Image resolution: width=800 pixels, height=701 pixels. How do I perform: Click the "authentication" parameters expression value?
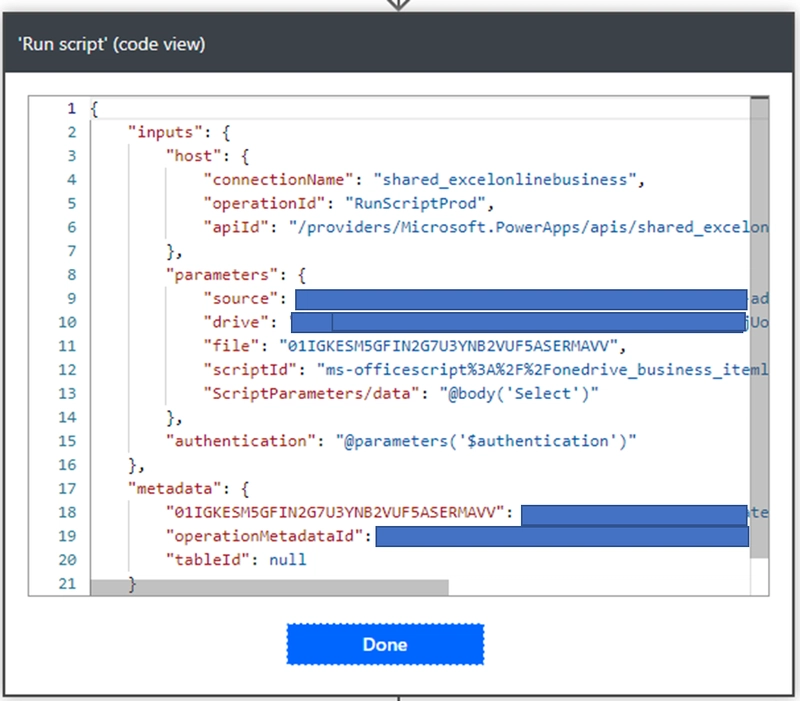click(491, 441)
